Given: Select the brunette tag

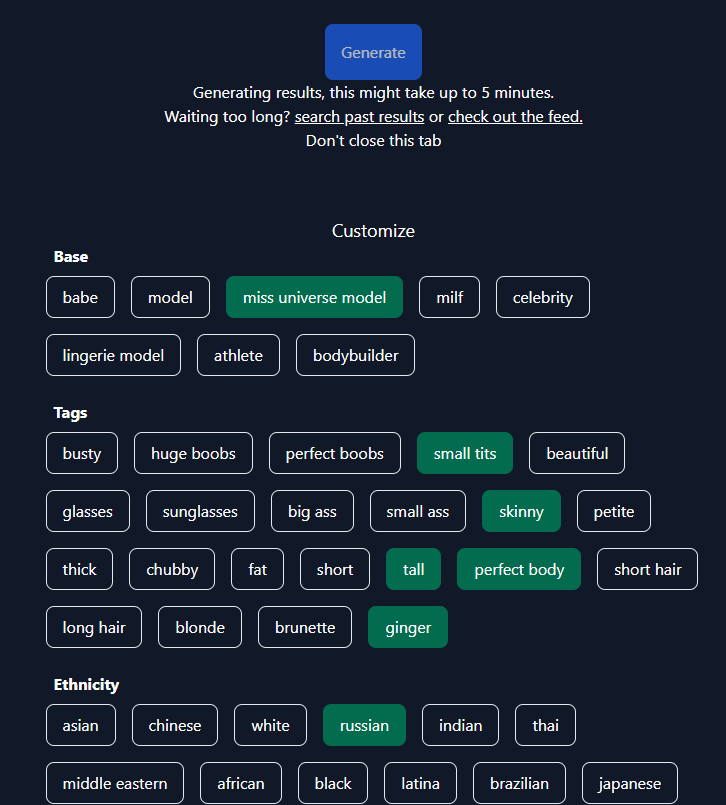Looking at the screenshot, I should click(305, 627).
